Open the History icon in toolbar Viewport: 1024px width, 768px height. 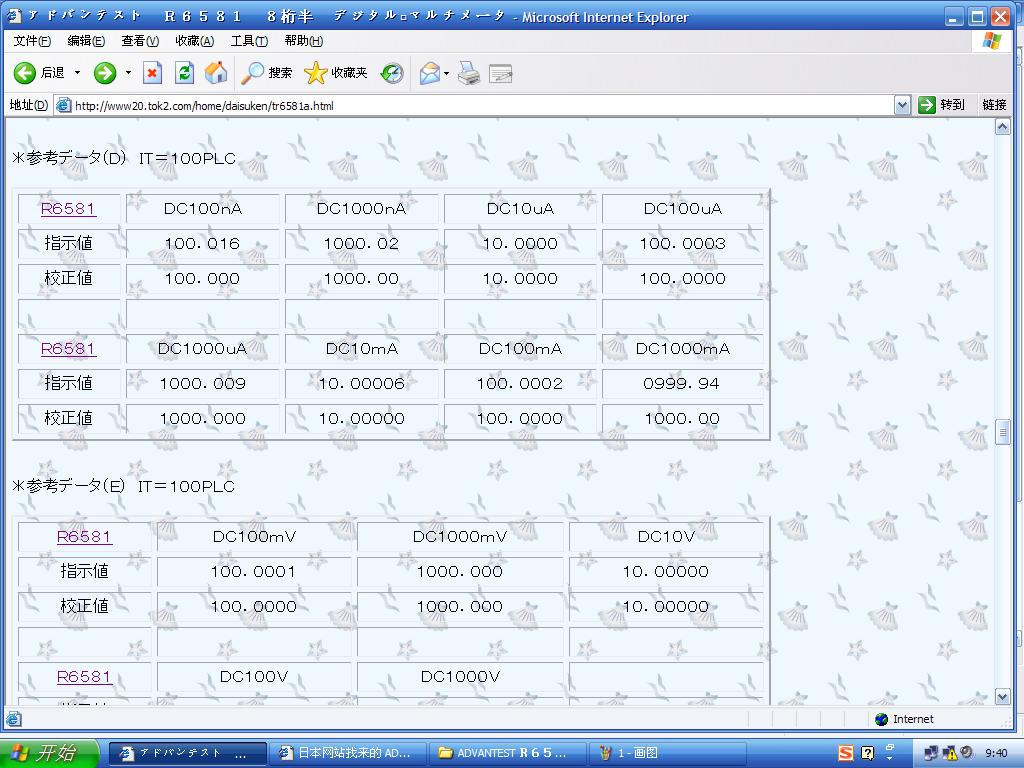pyautogui.click(x=392, y=73)
